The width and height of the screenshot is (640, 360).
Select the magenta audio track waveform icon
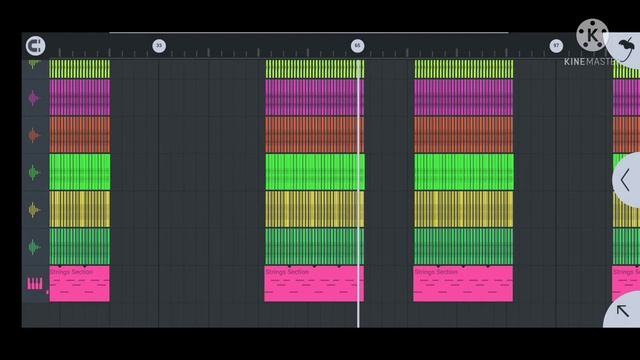(x=33, y=98)
